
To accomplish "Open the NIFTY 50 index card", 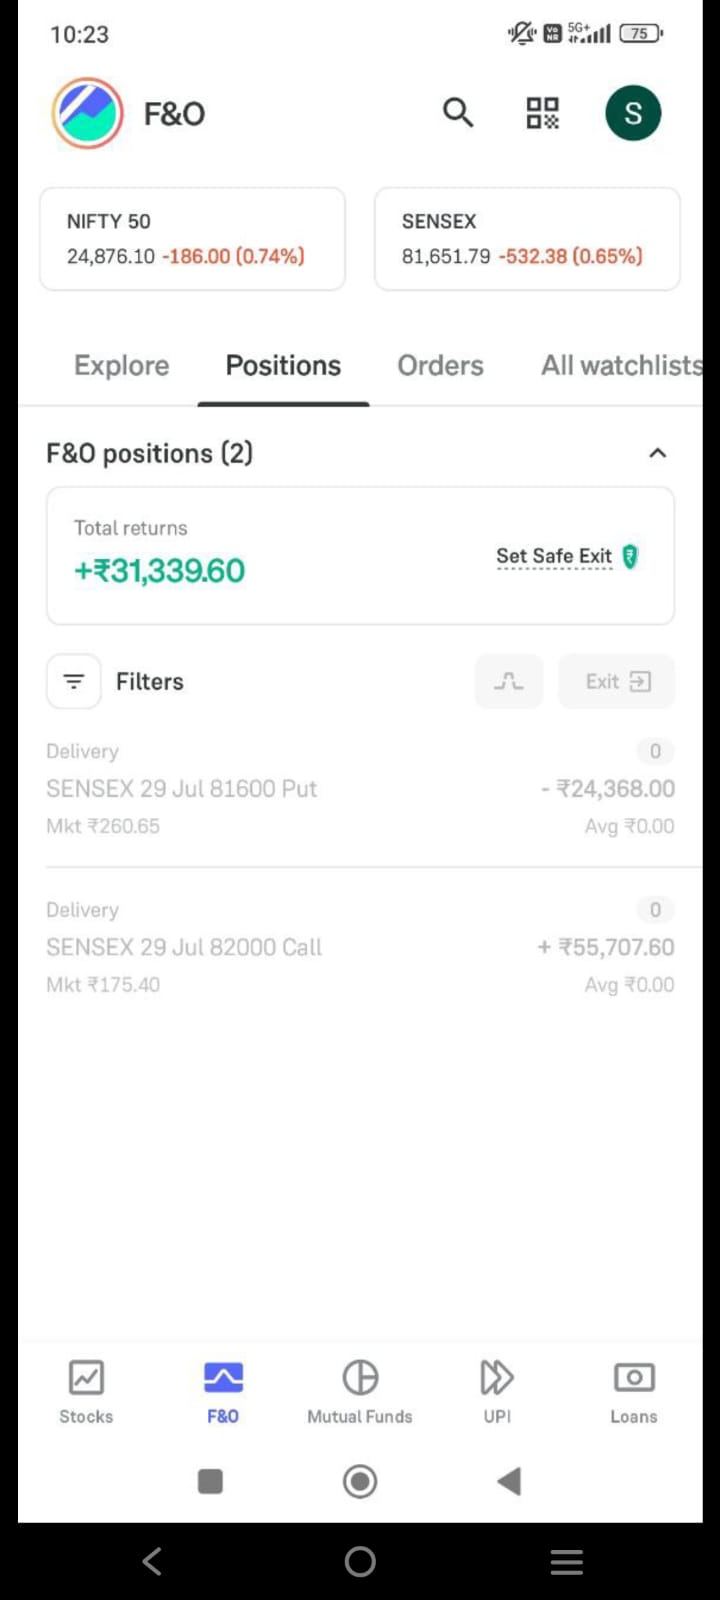I will [x=192, y=239].
